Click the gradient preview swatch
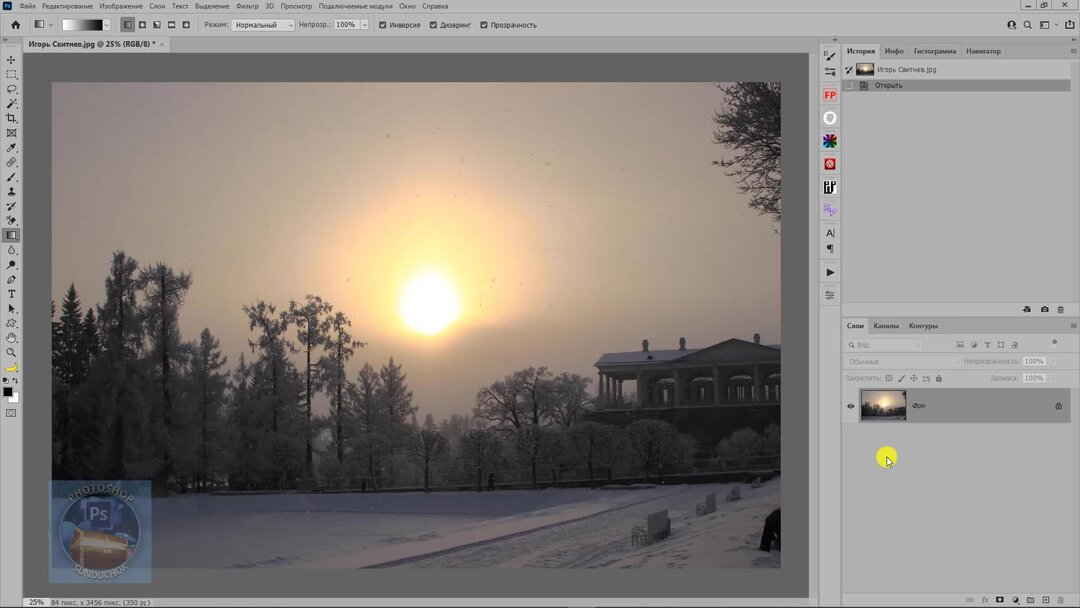 (82, 25)
